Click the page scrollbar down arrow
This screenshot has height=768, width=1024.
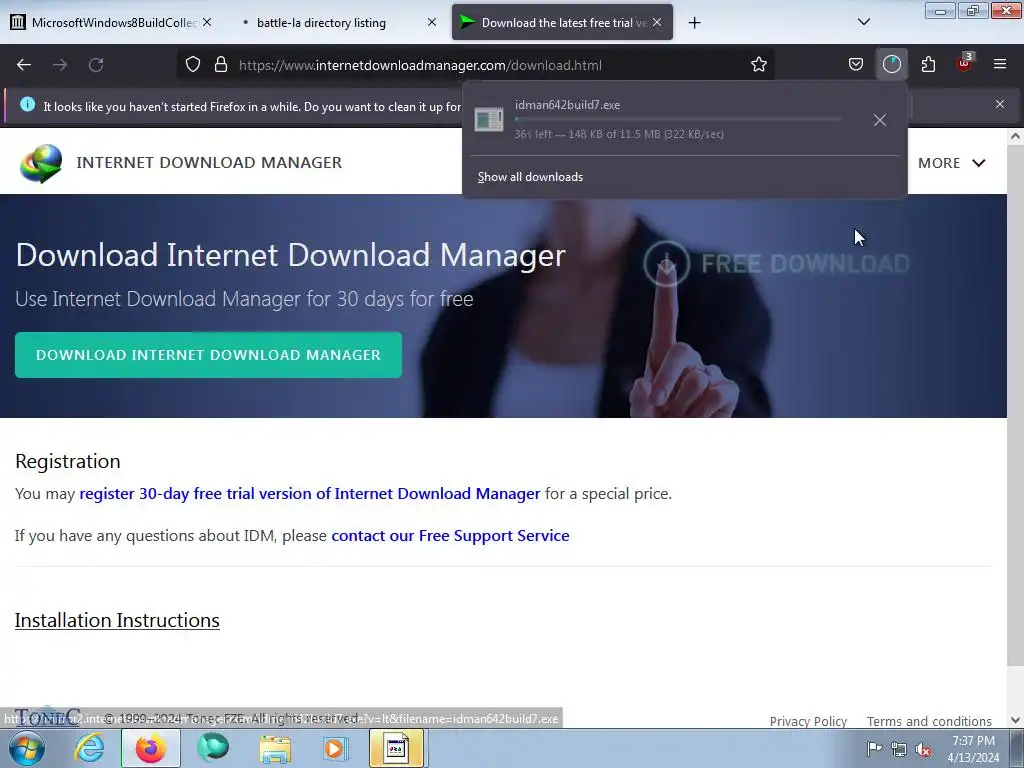(x=1015, y=720)
